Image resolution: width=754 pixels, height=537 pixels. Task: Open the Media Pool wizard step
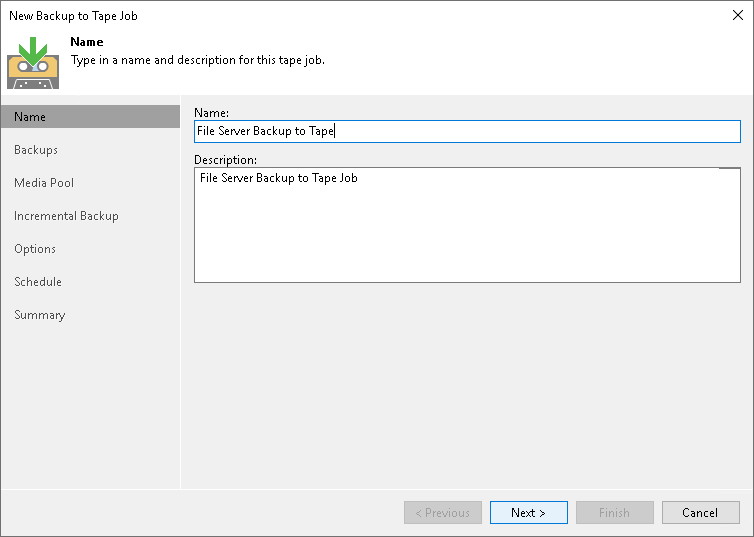(44, 183)
